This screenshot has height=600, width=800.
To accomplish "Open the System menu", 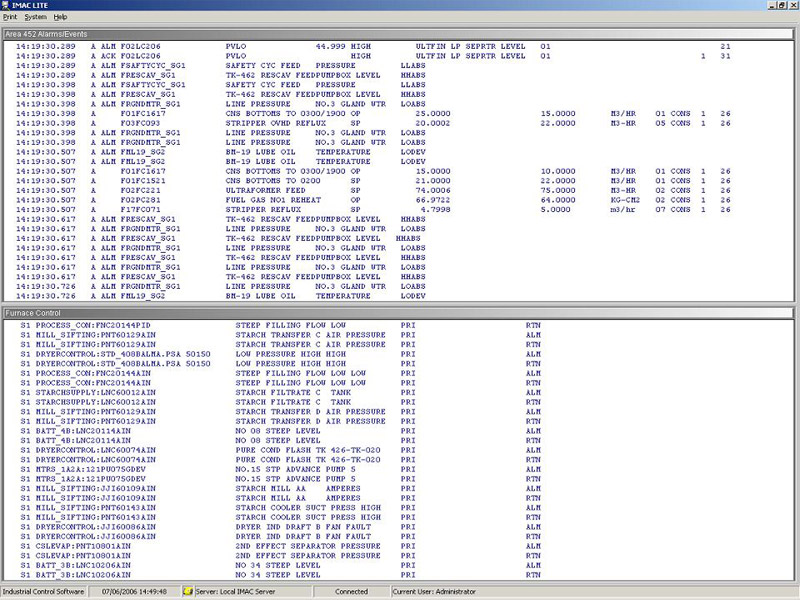I will click(35, 17).
